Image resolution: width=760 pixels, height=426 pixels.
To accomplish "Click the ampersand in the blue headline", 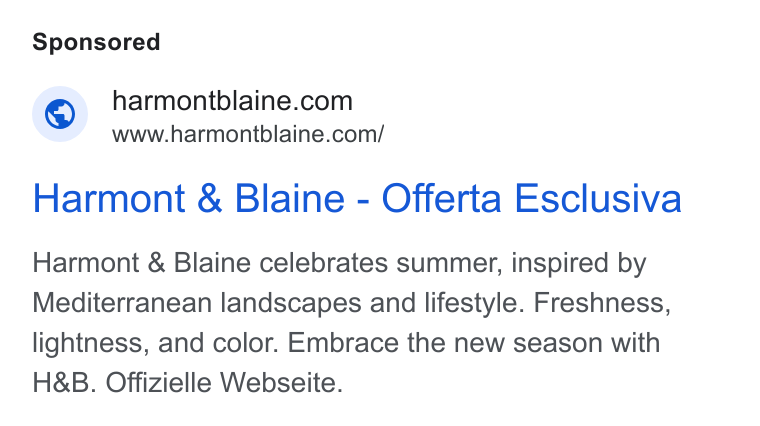I will click(x=210, y=199).
